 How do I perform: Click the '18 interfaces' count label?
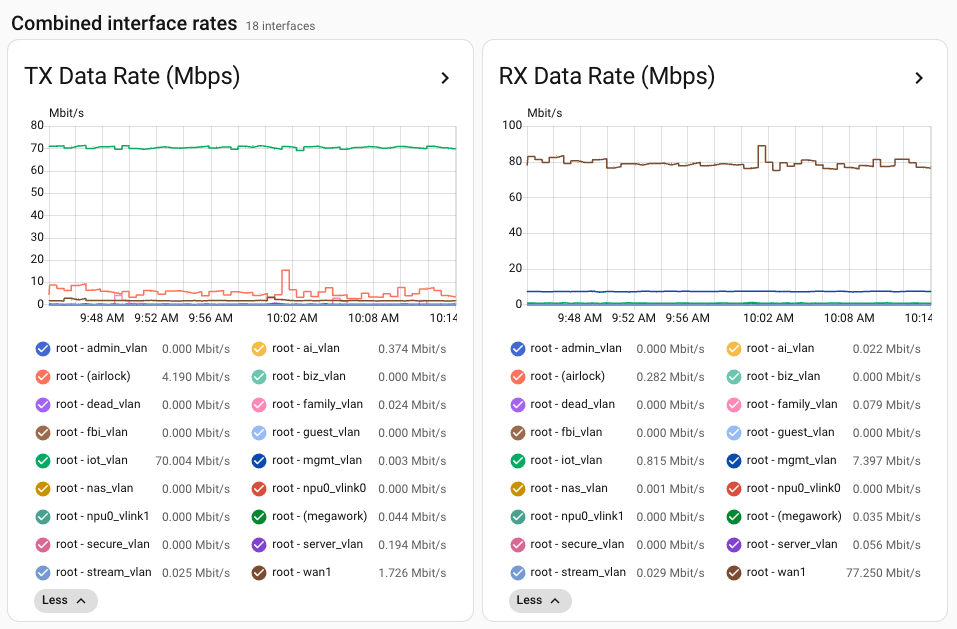(280, 26)
